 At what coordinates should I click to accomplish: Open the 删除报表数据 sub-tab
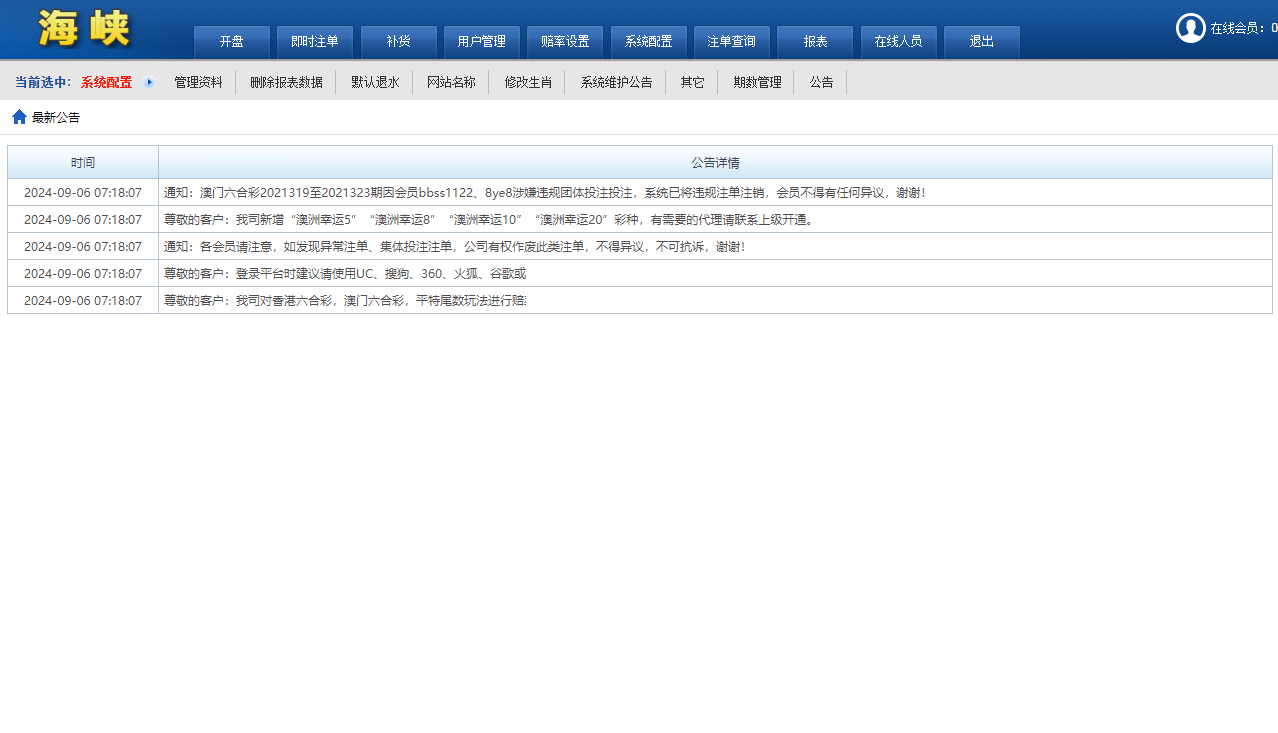286,82
